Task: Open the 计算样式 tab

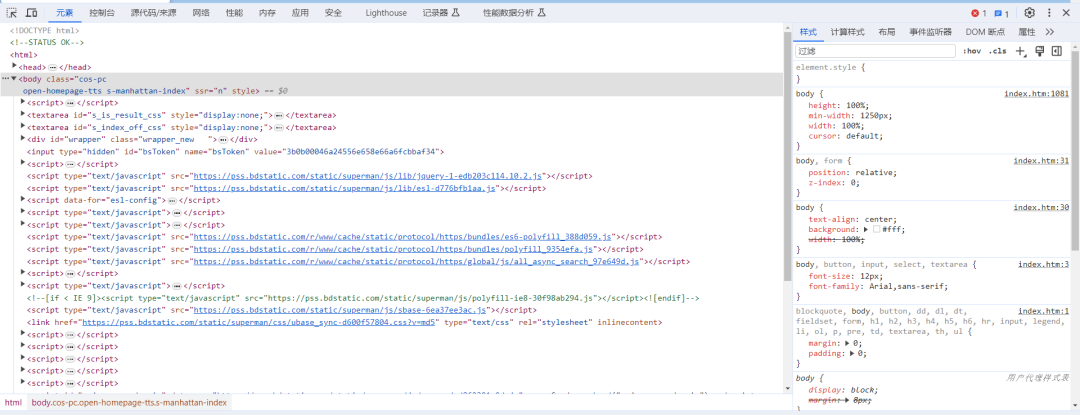Action: click(x=847, y=32)
